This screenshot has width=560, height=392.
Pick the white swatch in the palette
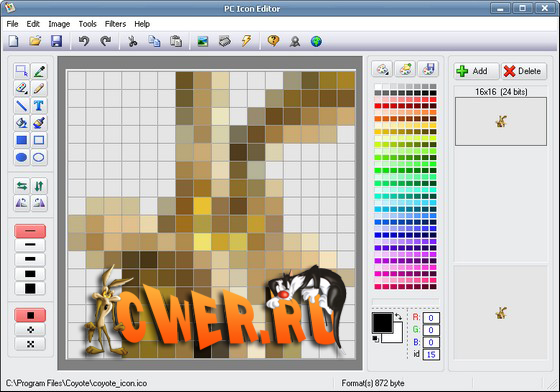coord(378,86)
